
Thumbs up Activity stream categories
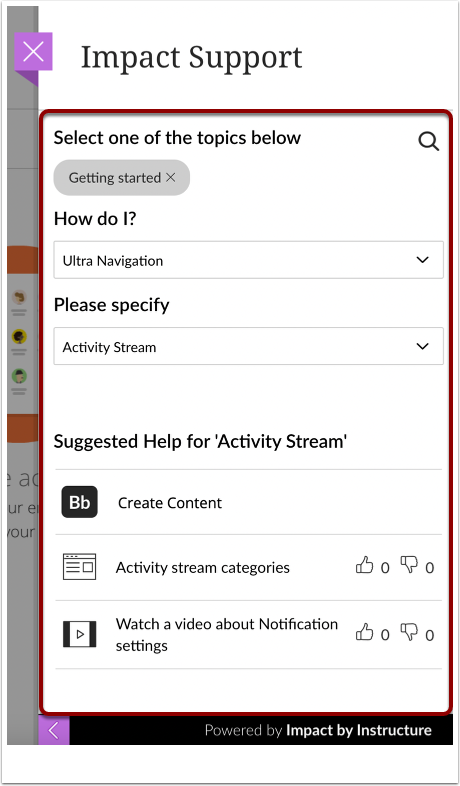364,566
